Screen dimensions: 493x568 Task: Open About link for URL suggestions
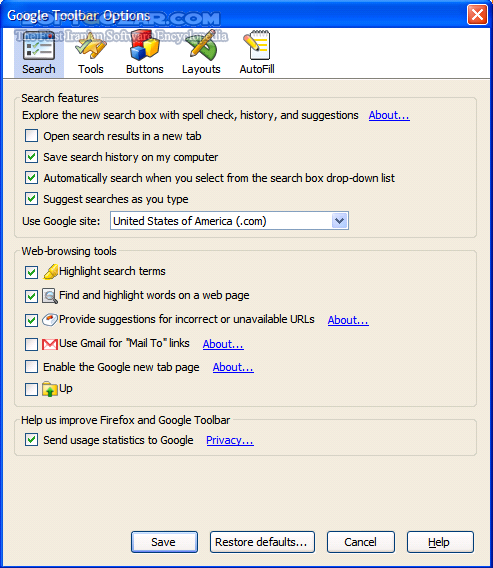coord(348,320)
